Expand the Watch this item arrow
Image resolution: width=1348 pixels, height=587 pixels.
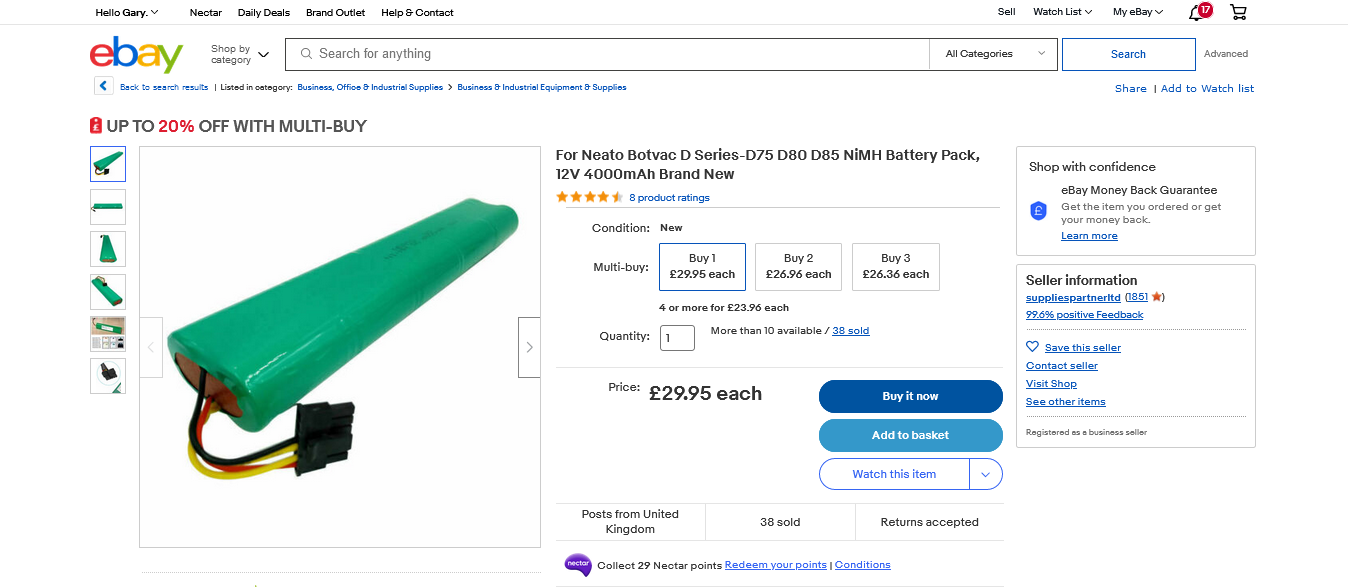[985, 474]
